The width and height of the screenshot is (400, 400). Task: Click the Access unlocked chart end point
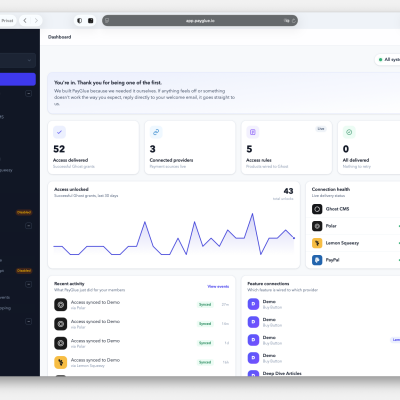(294, 238)
